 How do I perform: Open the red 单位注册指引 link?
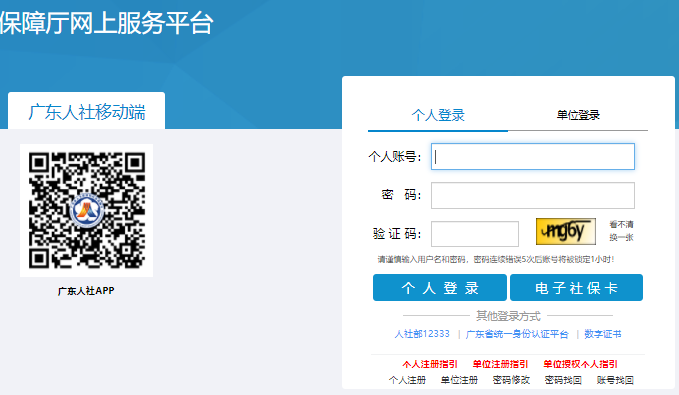point(500,364)
